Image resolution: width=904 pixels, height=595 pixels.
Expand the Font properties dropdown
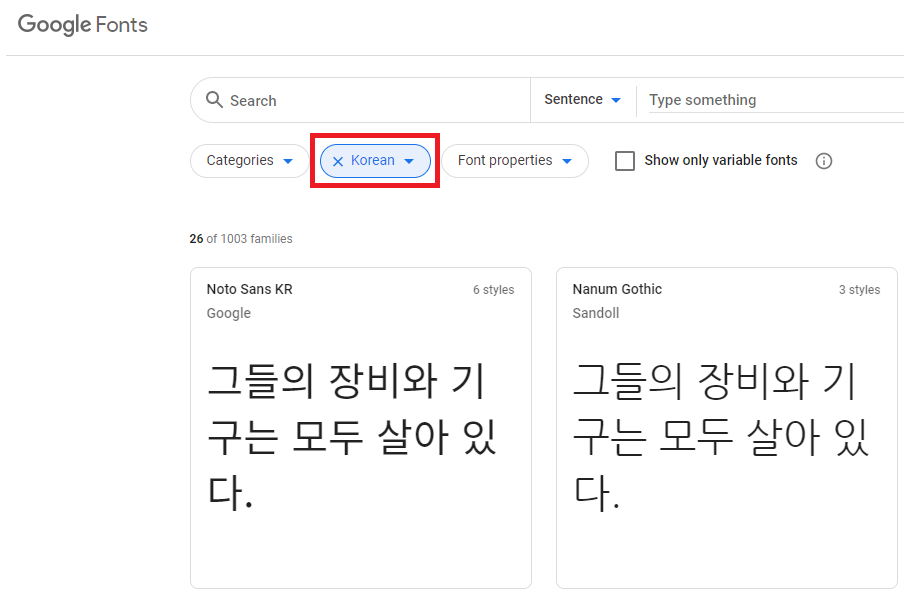515,161
